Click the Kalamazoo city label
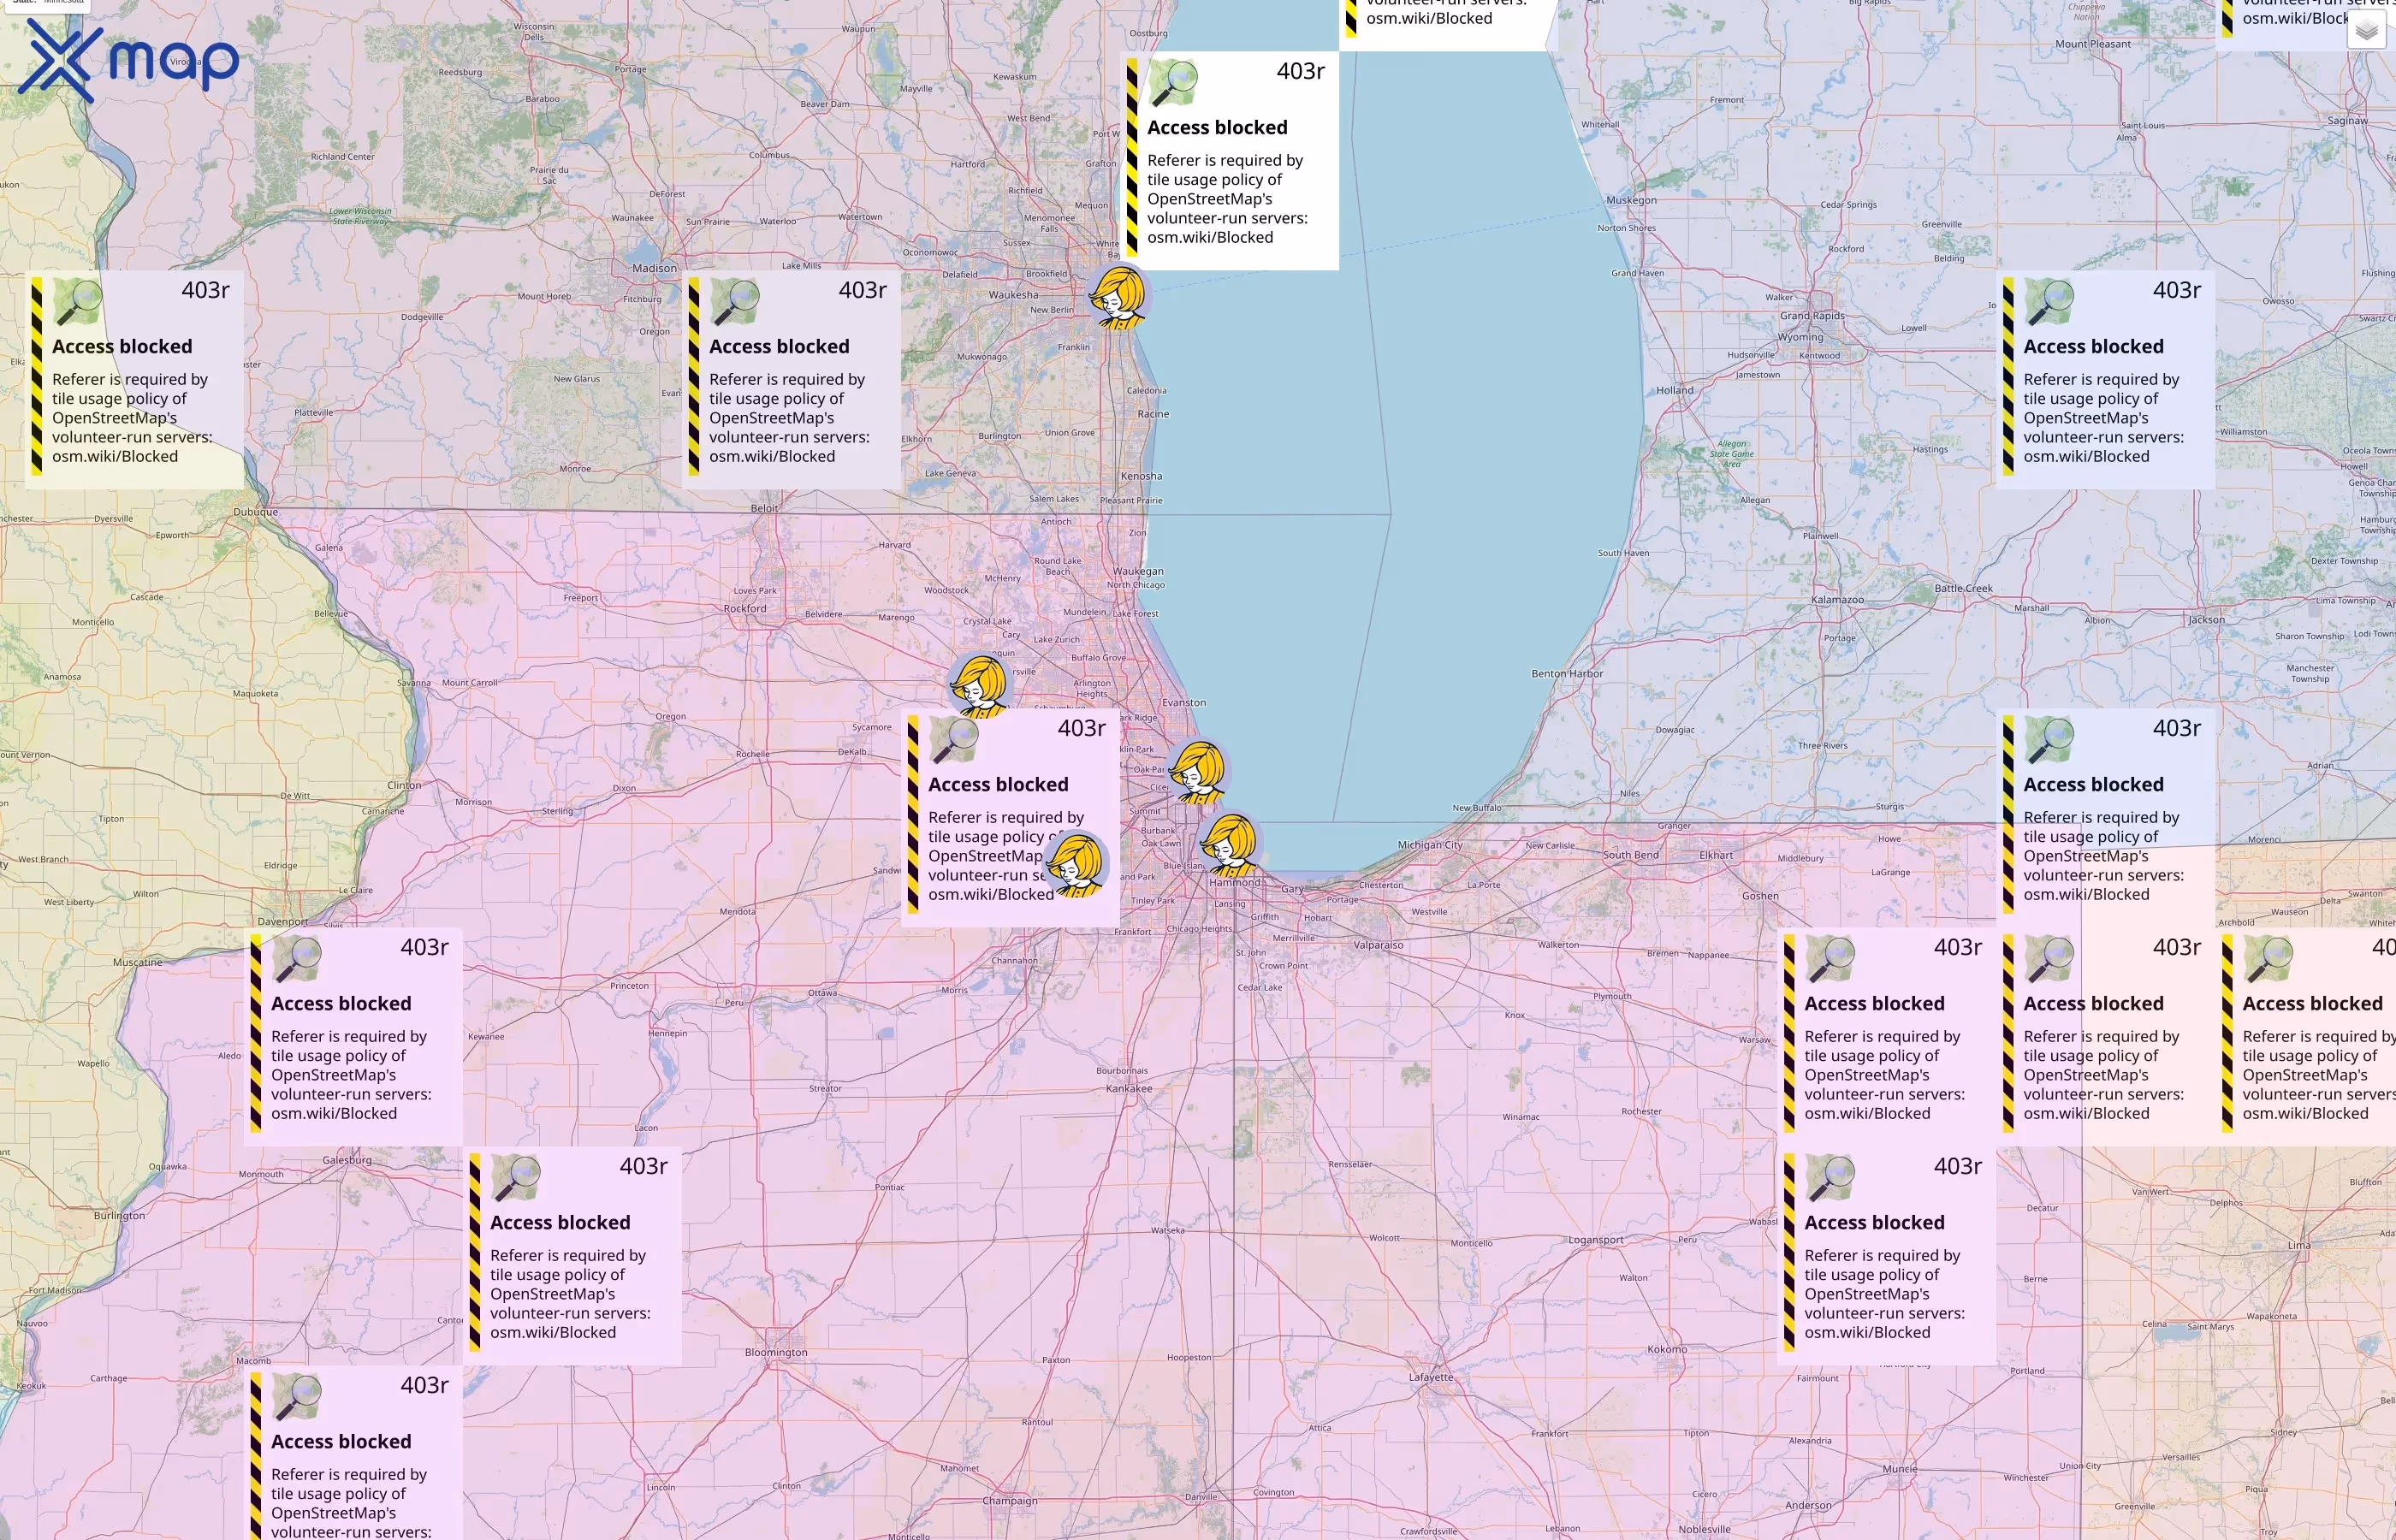2396x1540 pixels. coord(1837,600)
